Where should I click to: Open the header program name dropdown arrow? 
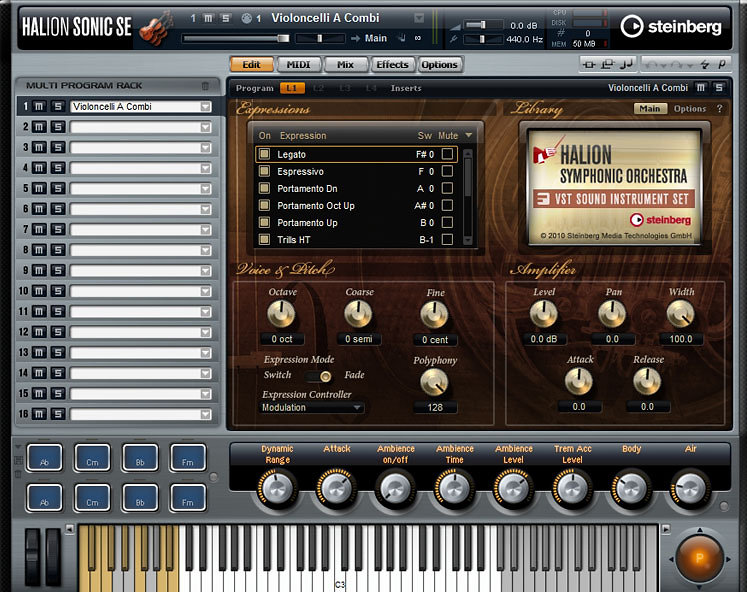(x=419, y=18)
